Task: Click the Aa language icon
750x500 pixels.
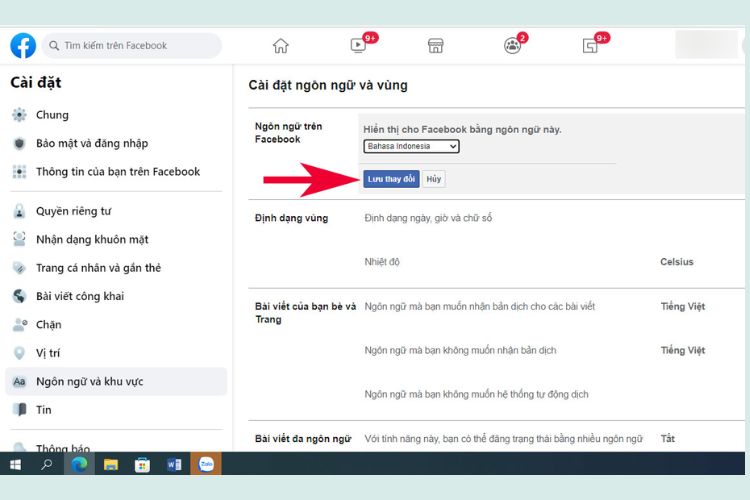Action: 19,382
